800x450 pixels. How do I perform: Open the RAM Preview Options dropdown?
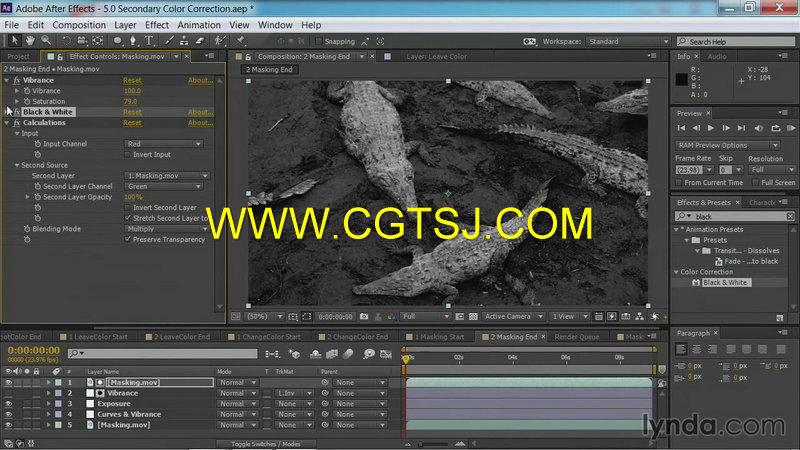pos(728,145)
